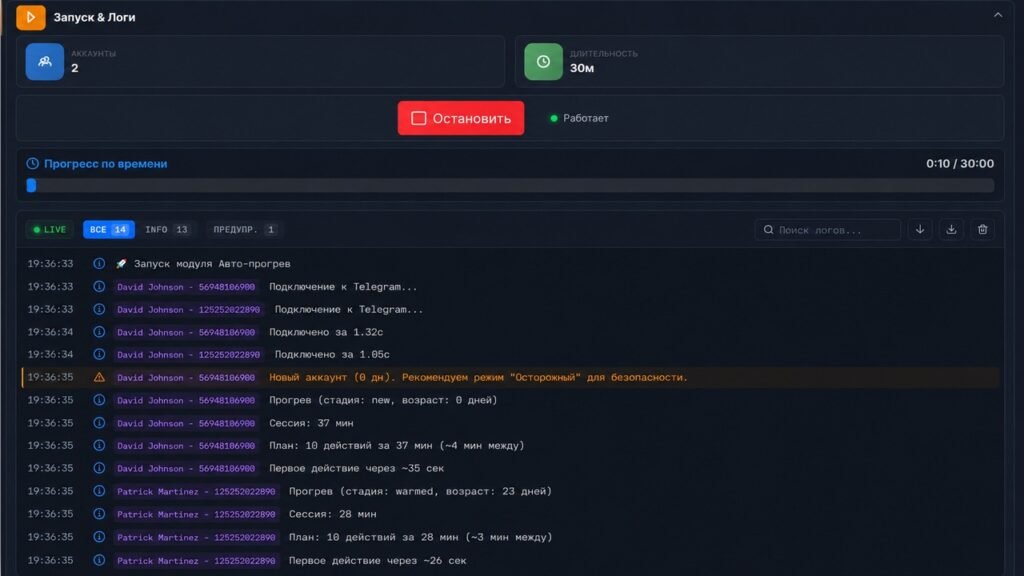This screenshot has width=1024, height=576.
Task: Focus the Поиск логов search field
Action: (x=827, y=230)
